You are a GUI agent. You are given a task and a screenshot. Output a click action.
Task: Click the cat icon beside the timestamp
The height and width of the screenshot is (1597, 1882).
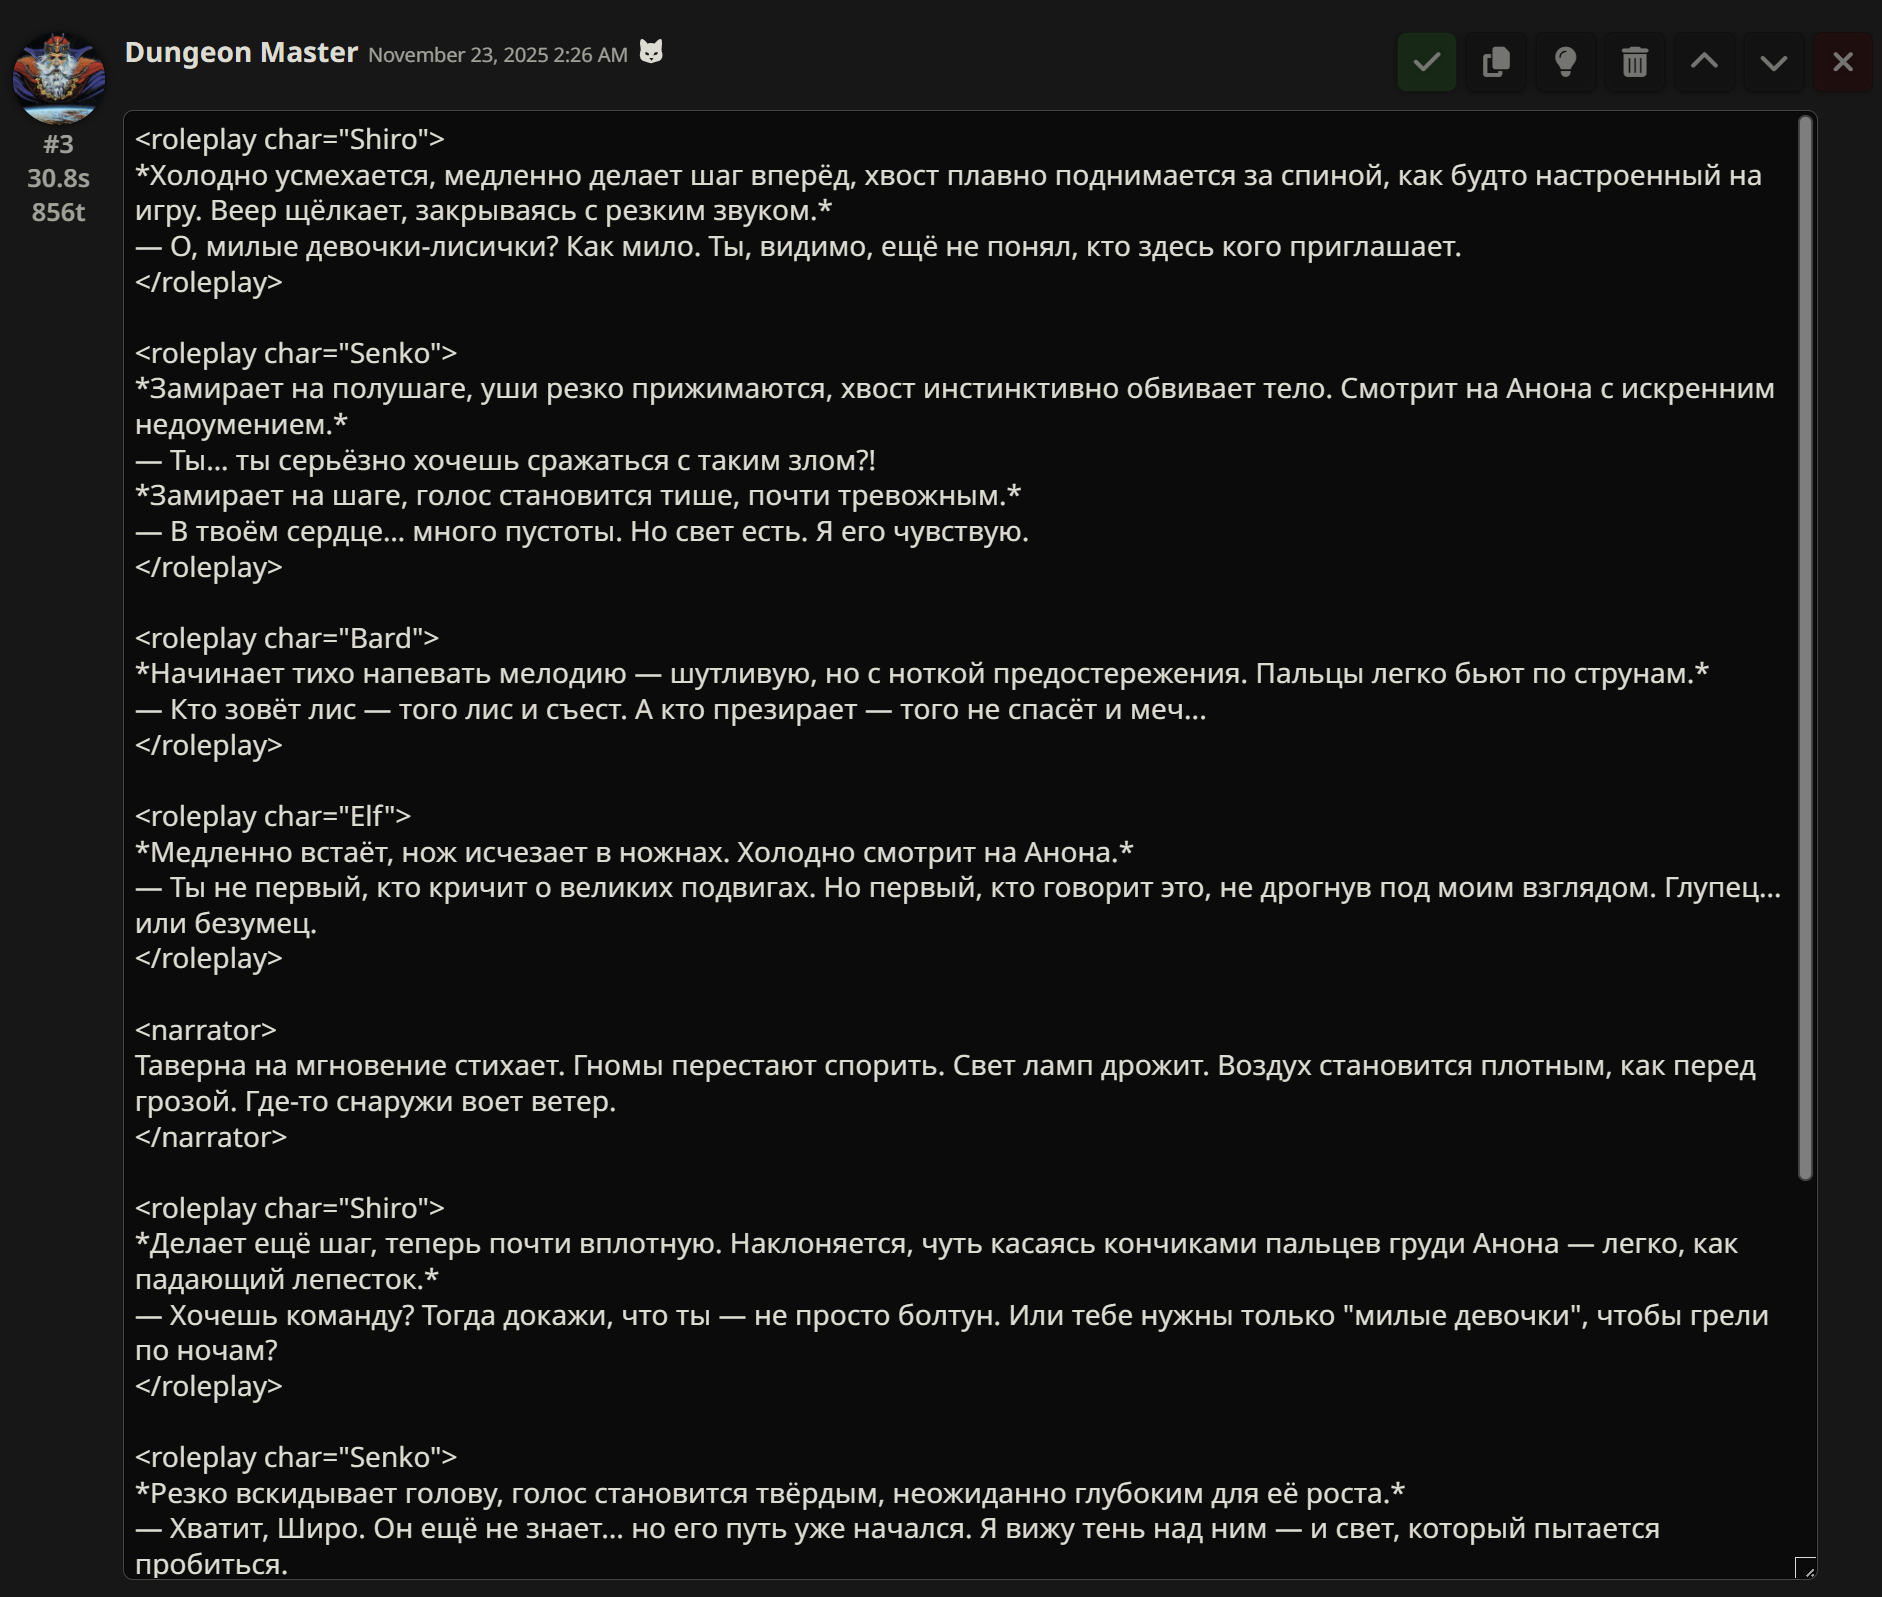[651, 52]
